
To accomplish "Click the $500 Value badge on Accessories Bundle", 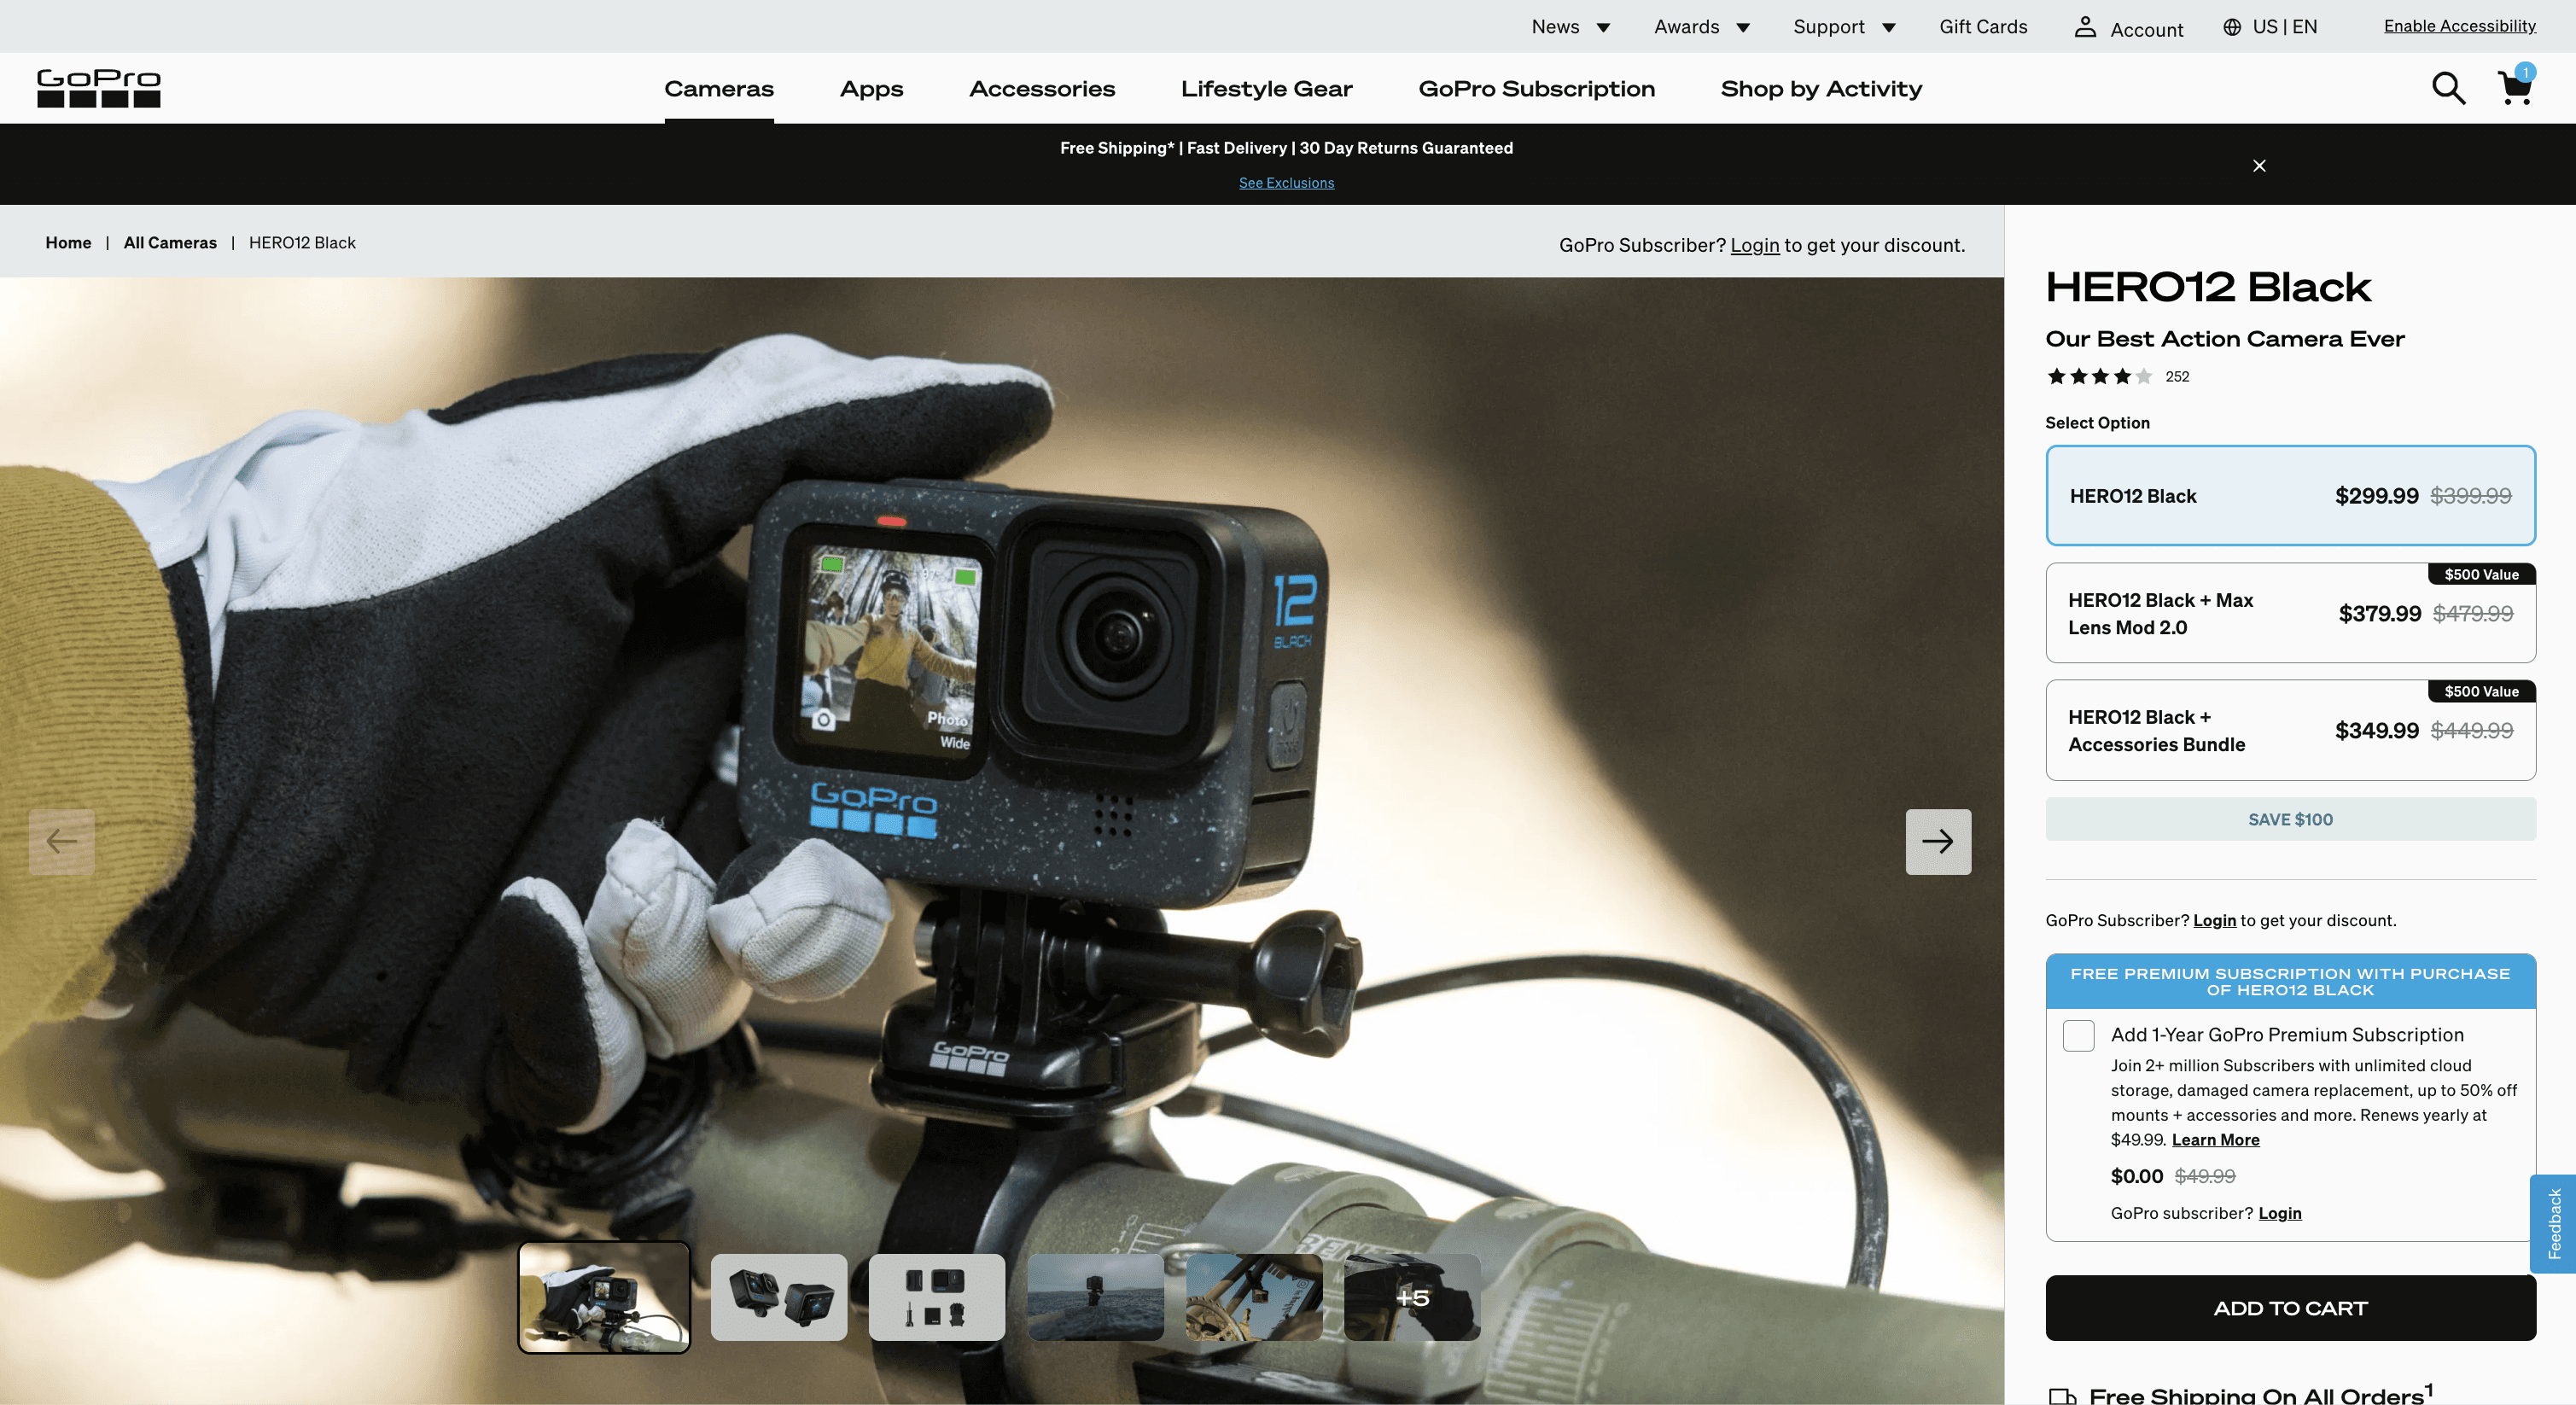I will [2481, 691].
